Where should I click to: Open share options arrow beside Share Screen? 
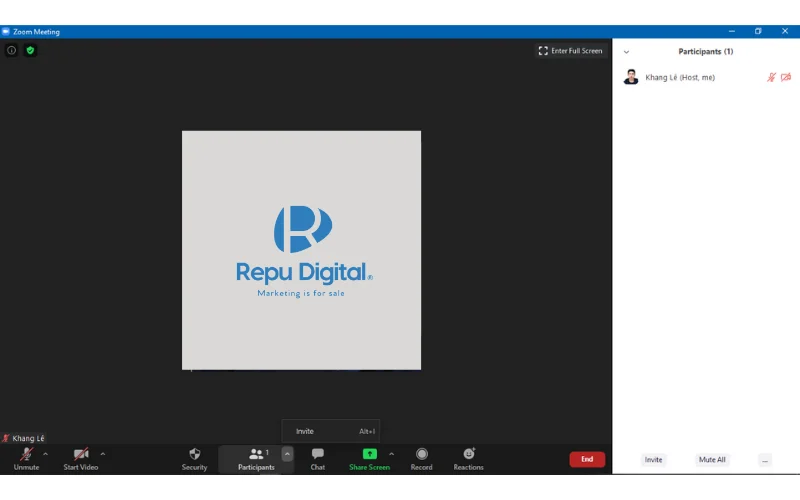(x=391, y=454)
